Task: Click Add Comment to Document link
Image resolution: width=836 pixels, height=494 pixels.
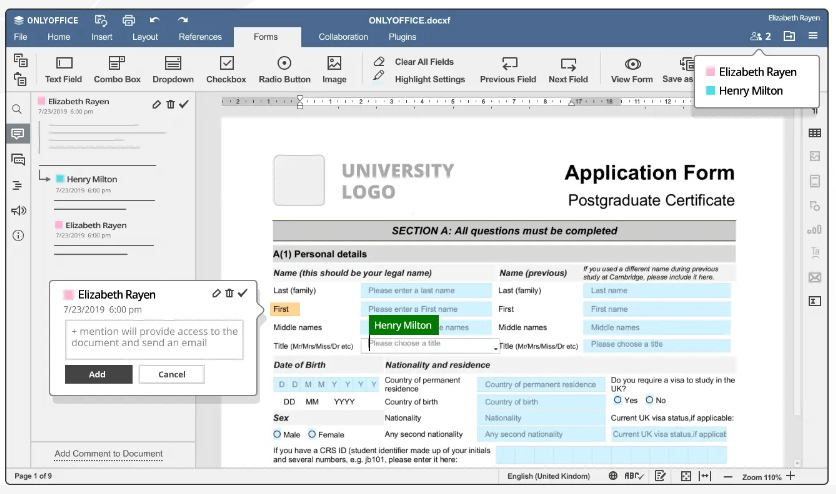Action: point(108,454)
